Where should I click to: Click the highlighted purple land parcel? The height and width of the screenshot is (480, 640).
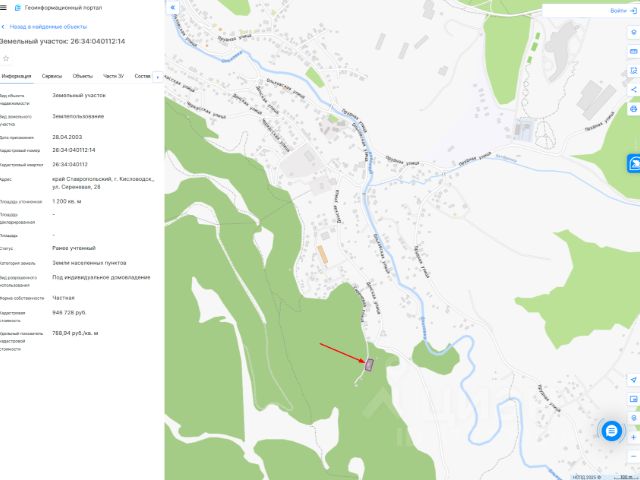coord(369,364)
